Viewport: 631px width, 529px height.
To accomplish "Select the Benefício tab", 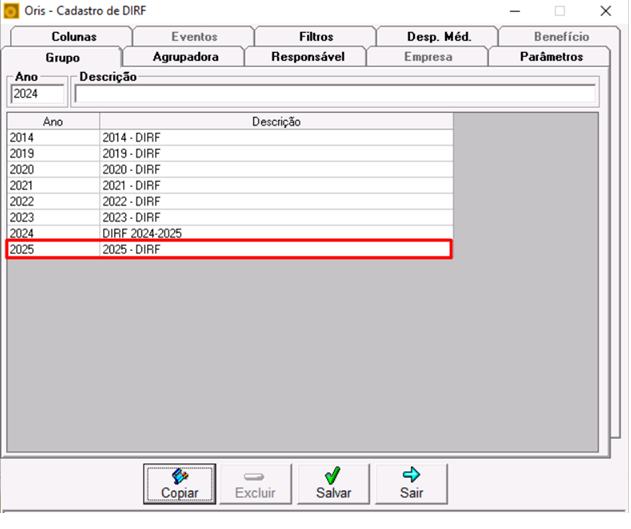I will [560, 37].
